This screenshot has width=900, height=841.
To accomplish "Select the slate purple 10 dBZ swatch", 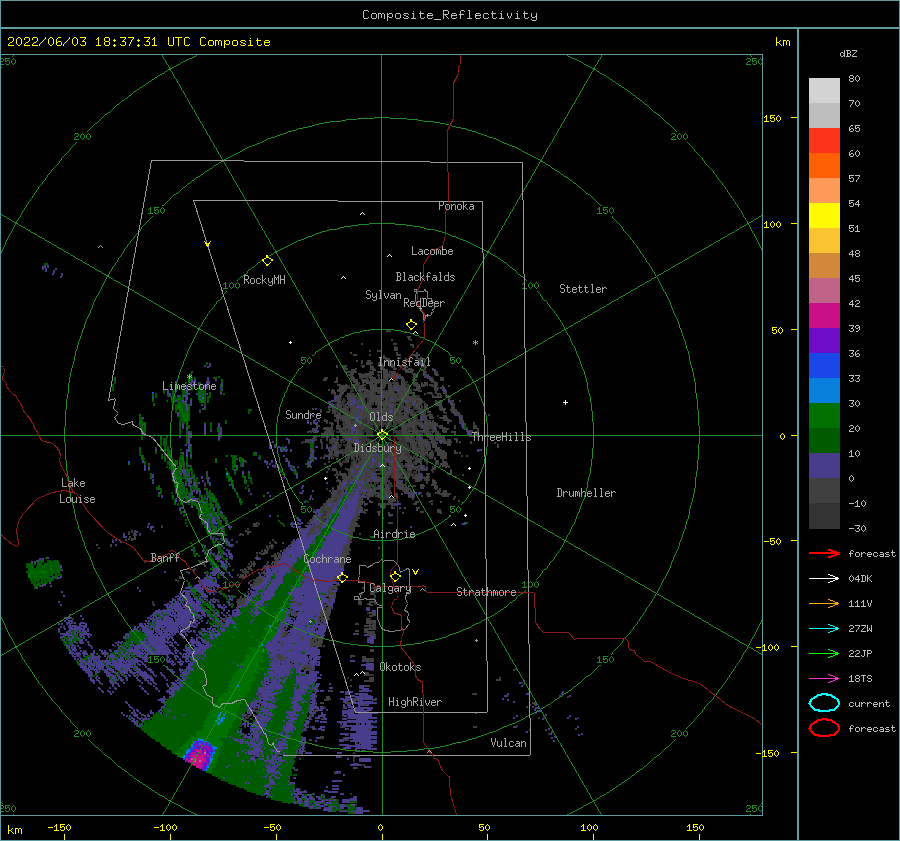I will click(824, 465).
